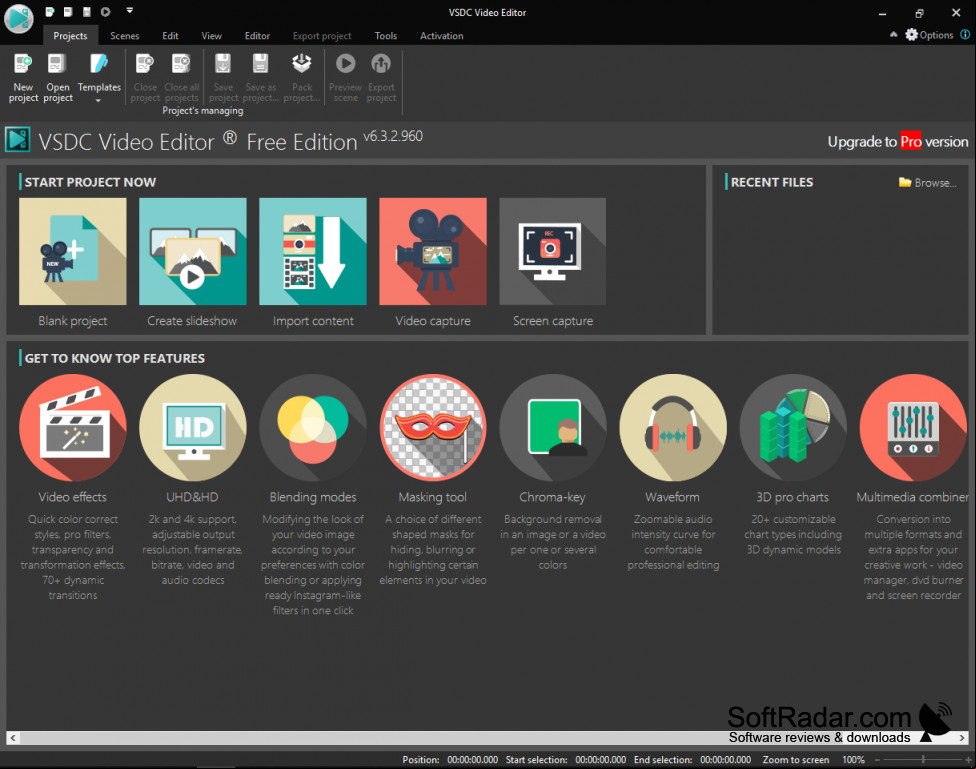Click the Chroma-key description text
976x769 pixels.
pyautogui.click(x=553, y=542)
